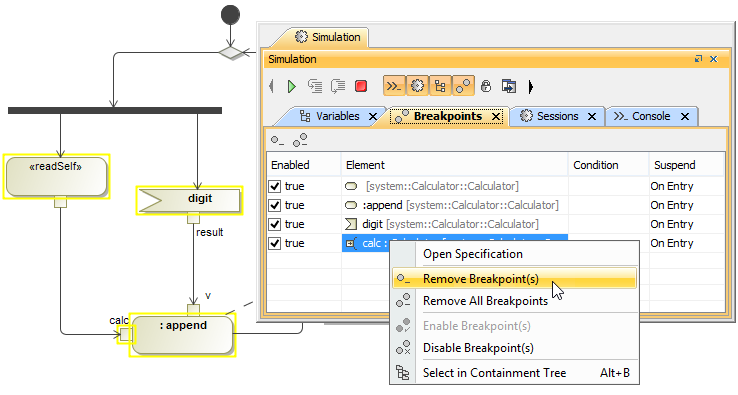
Task: Select the result output pin under digit
Action: [193, 218]
